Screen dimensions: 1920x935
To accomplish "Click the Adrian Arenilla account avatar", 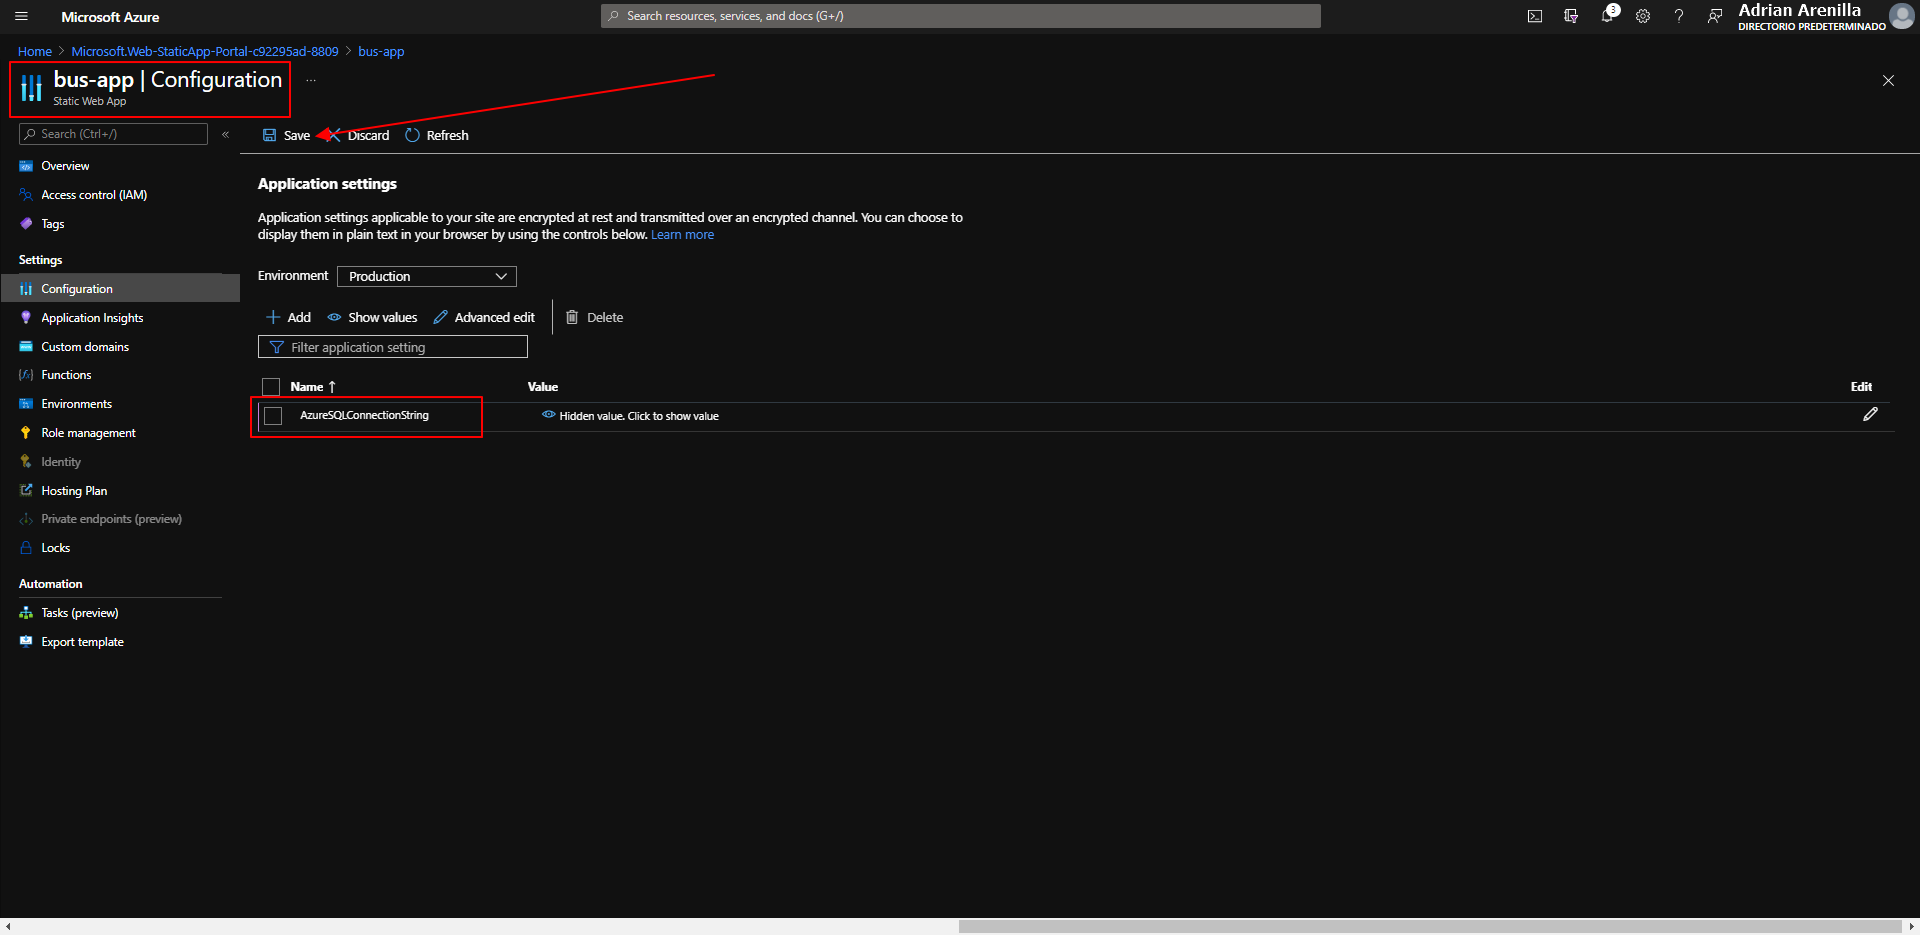I will point(1901,16).
